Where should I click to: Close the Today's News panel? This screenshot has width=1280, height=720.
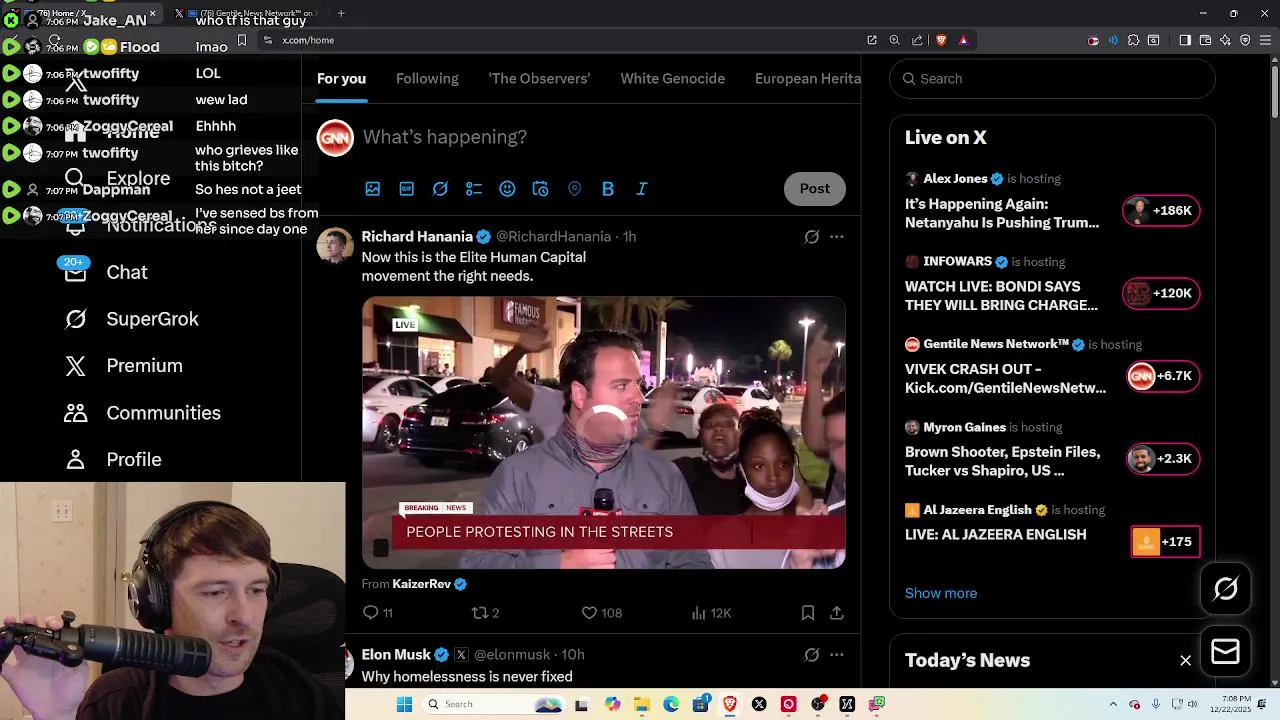(1185, 660)
